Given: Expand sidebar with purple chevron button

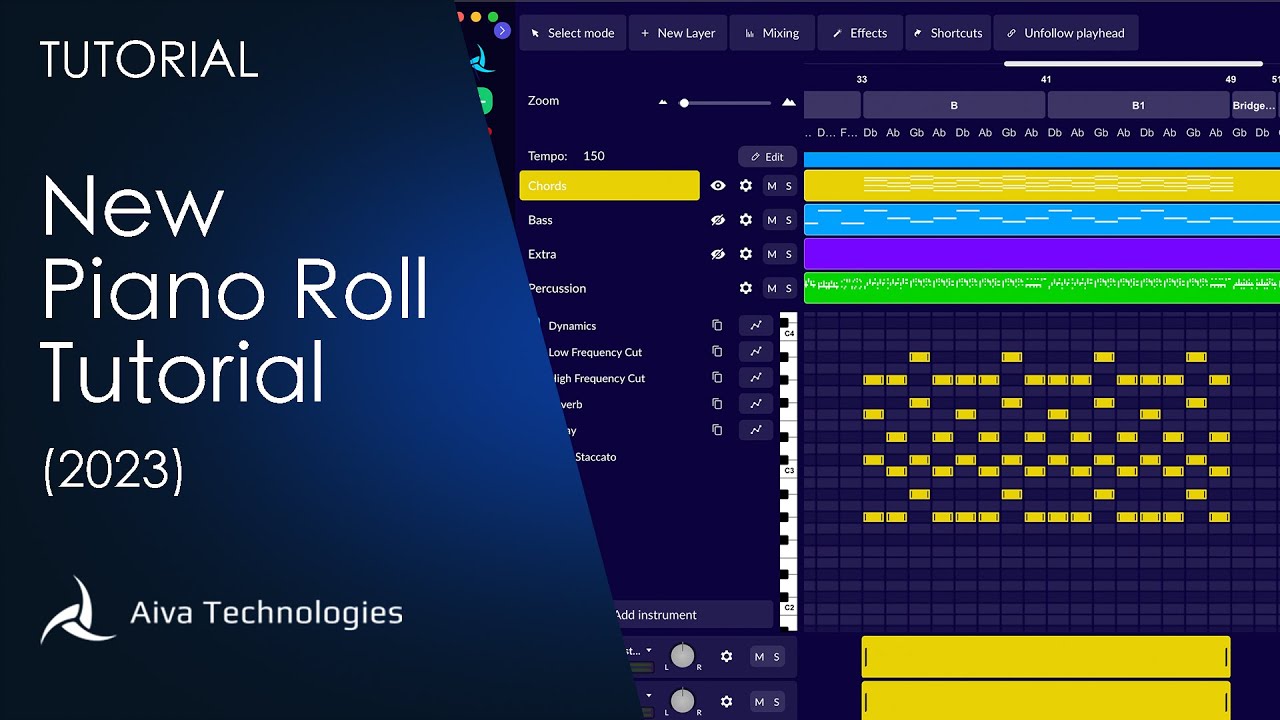Looking at the screenshot, I should click(x=503, y=31).
